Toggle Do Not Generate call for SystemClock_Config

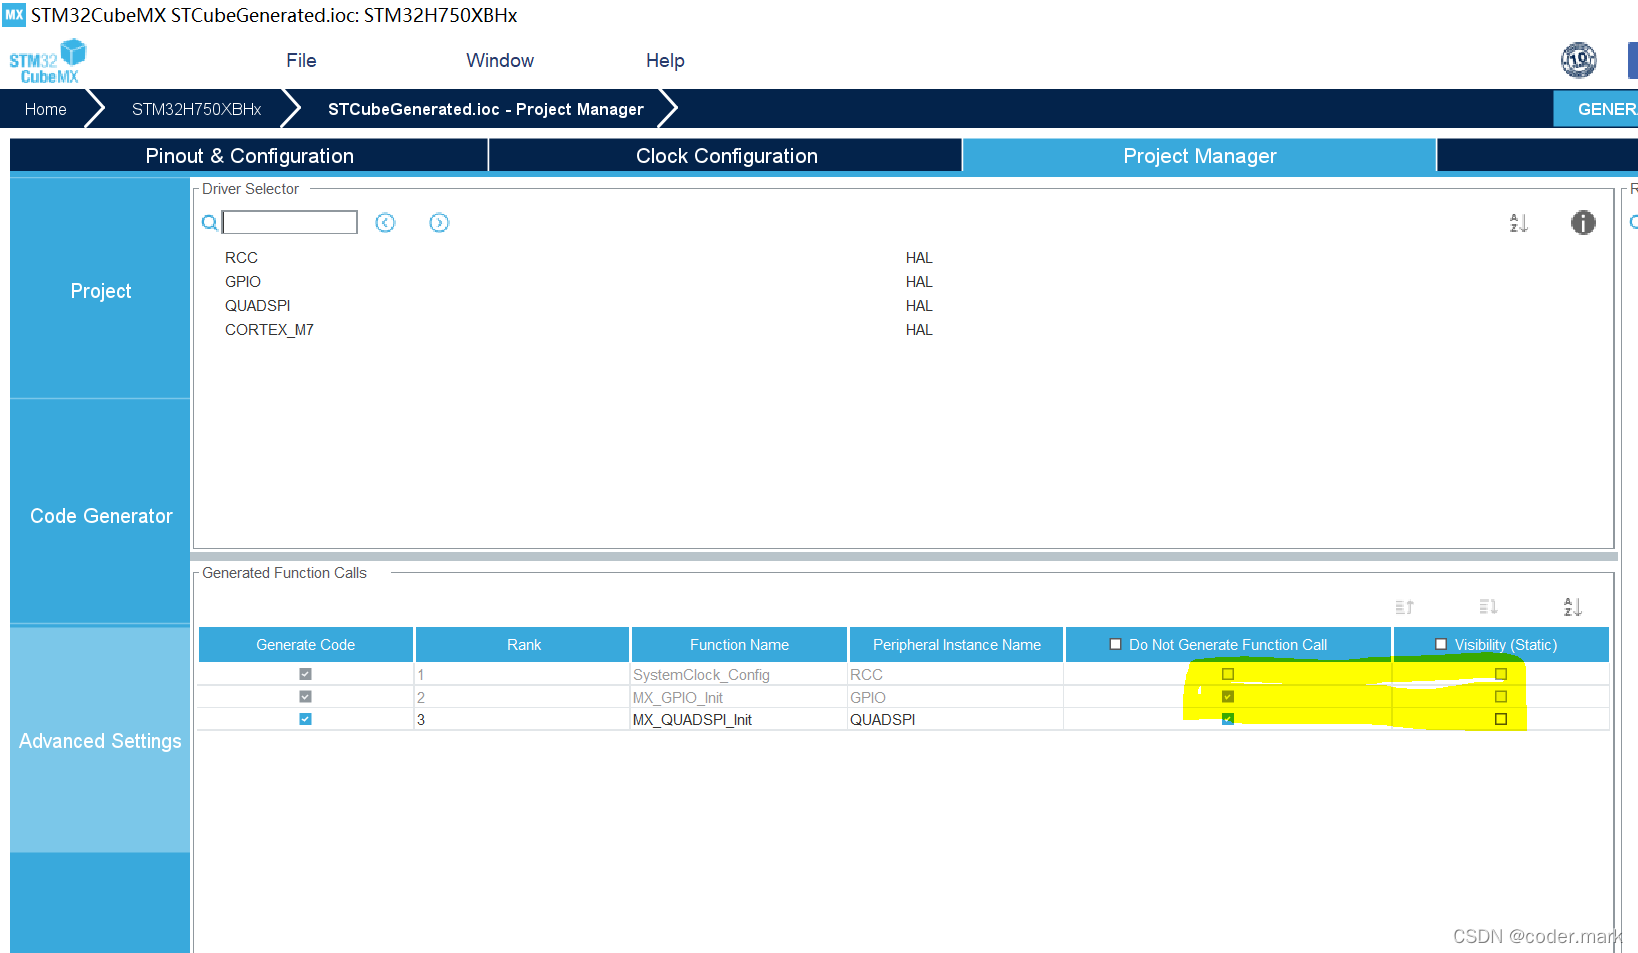(1228, 674)
